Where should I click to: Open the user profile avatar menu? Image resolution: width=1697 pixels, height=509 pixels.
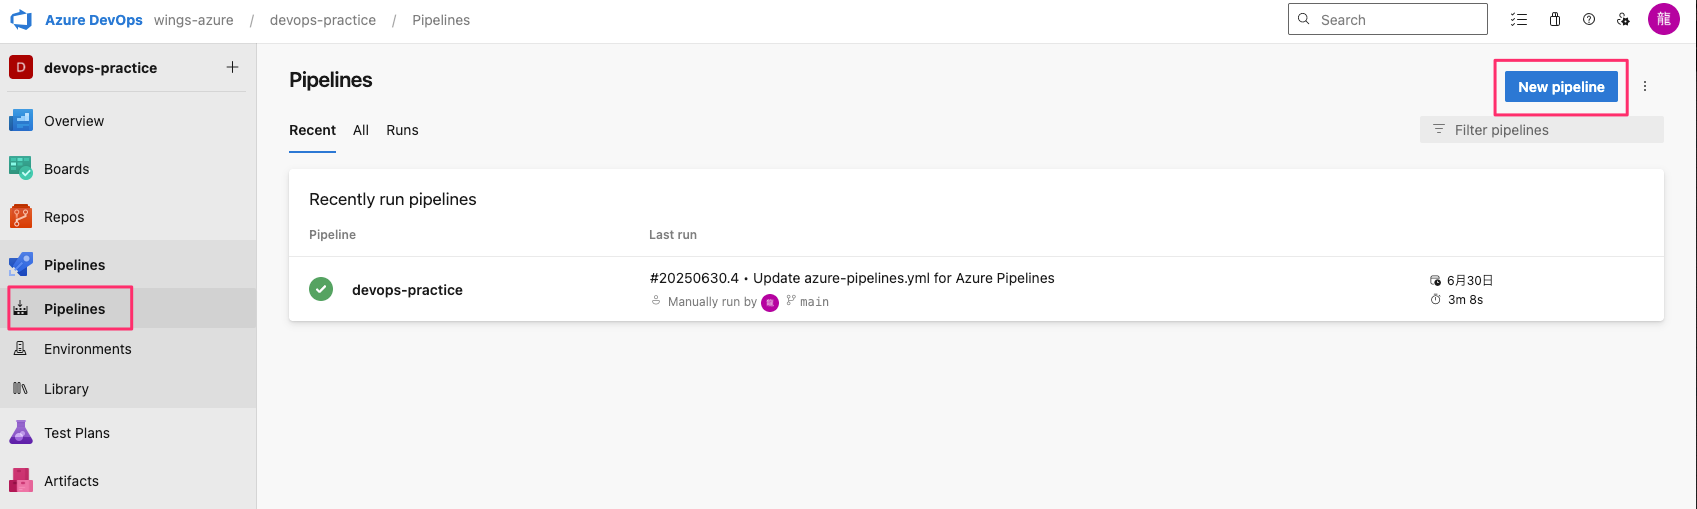[x=1664, y=19]
